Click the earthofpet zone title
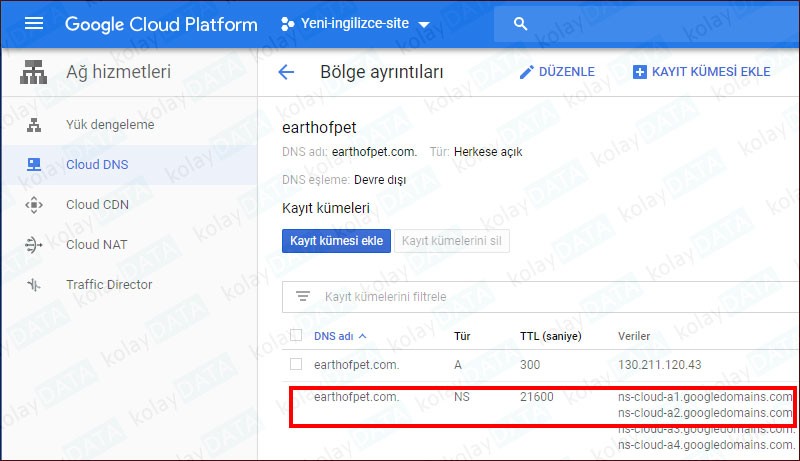This screenshot has height=461, width=800. (x=319, y=127)
